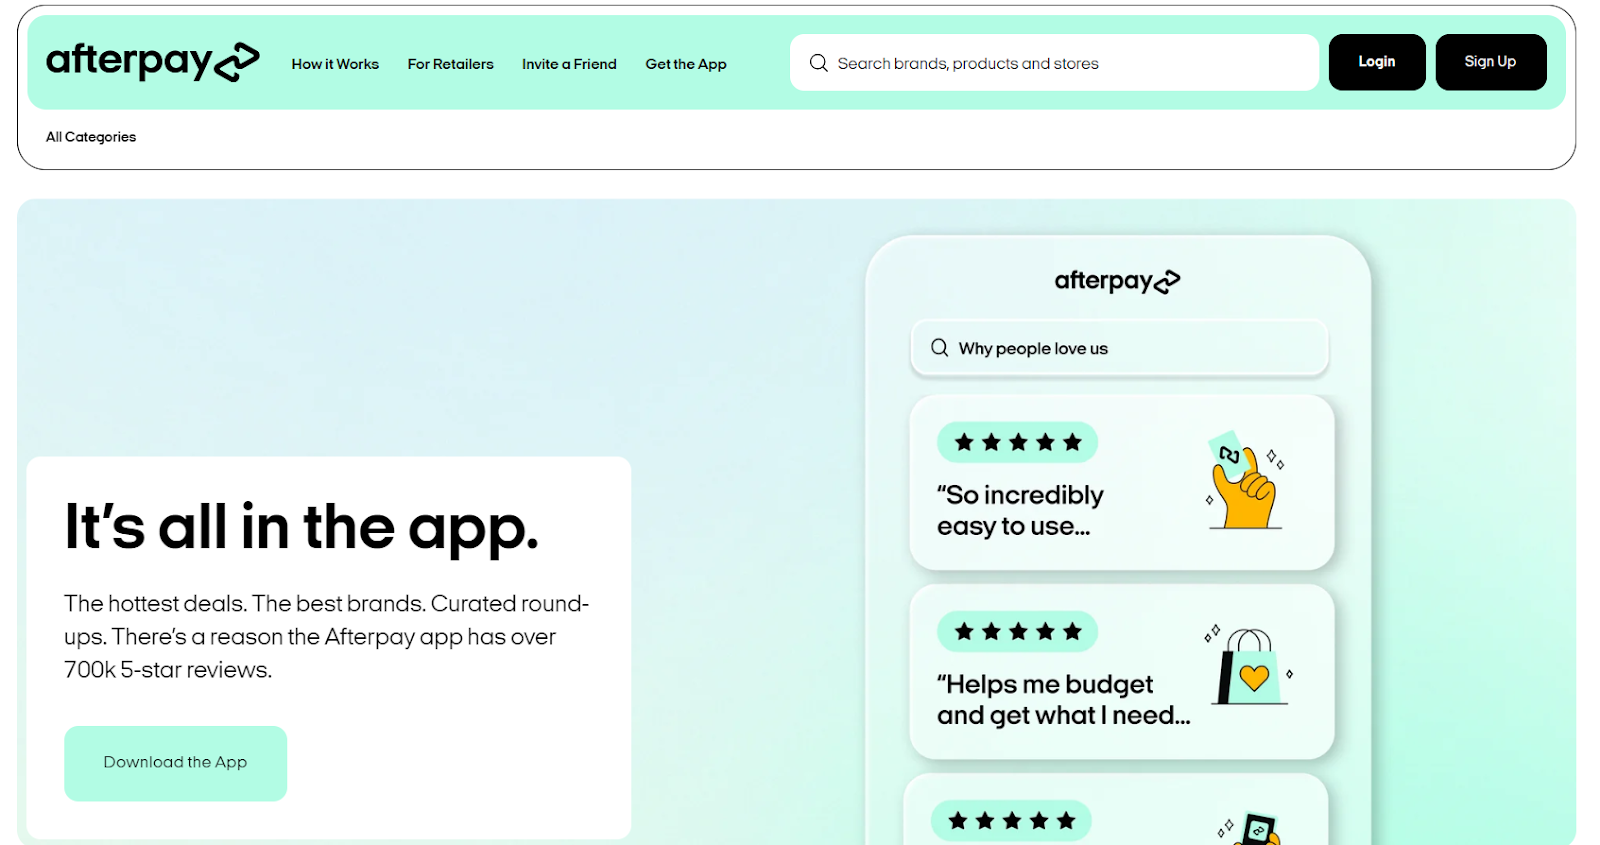Image resolution: width=1600 pixels, height=845 pixels.
Task: Click the Afterpay logo on phone mockup
Action: [x=1117, y=282]
